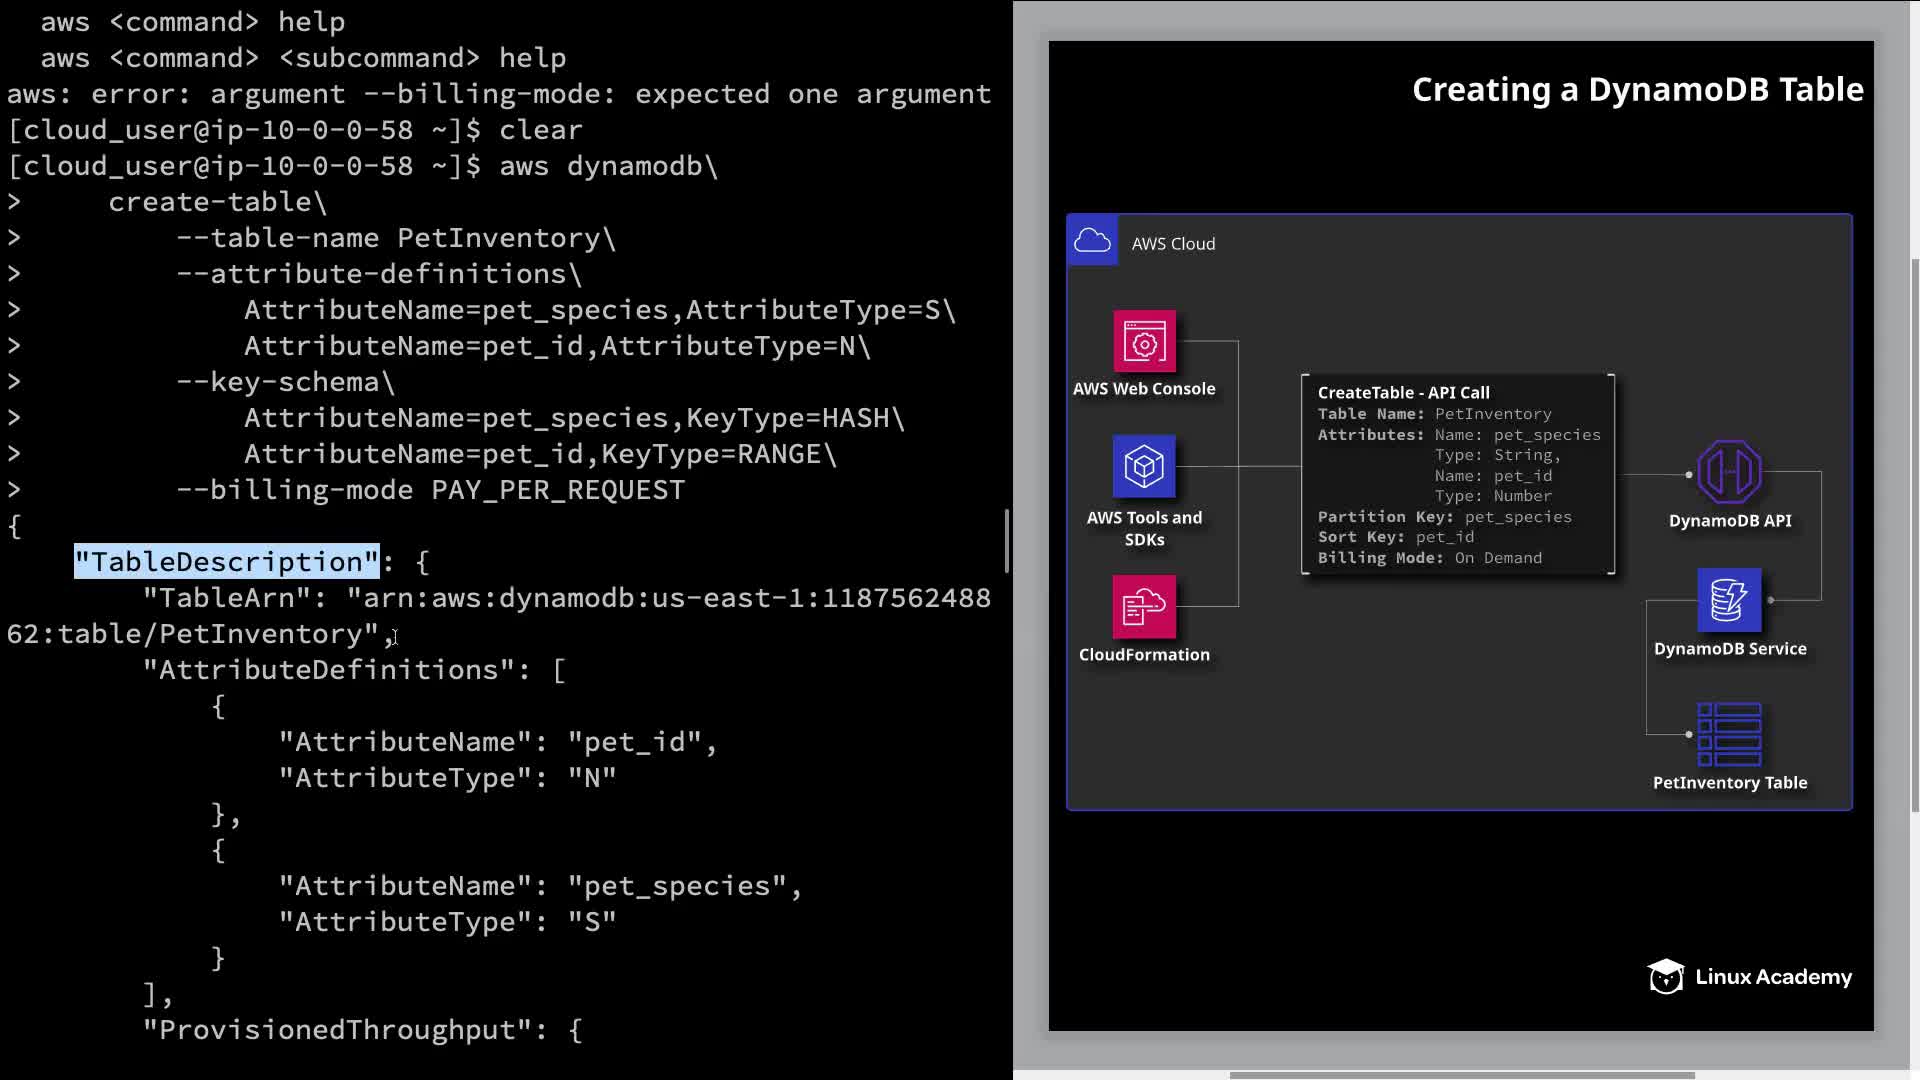Click the CreateTable - API Call box title
The image size is (1920, 1080).
coord(1403,393)
